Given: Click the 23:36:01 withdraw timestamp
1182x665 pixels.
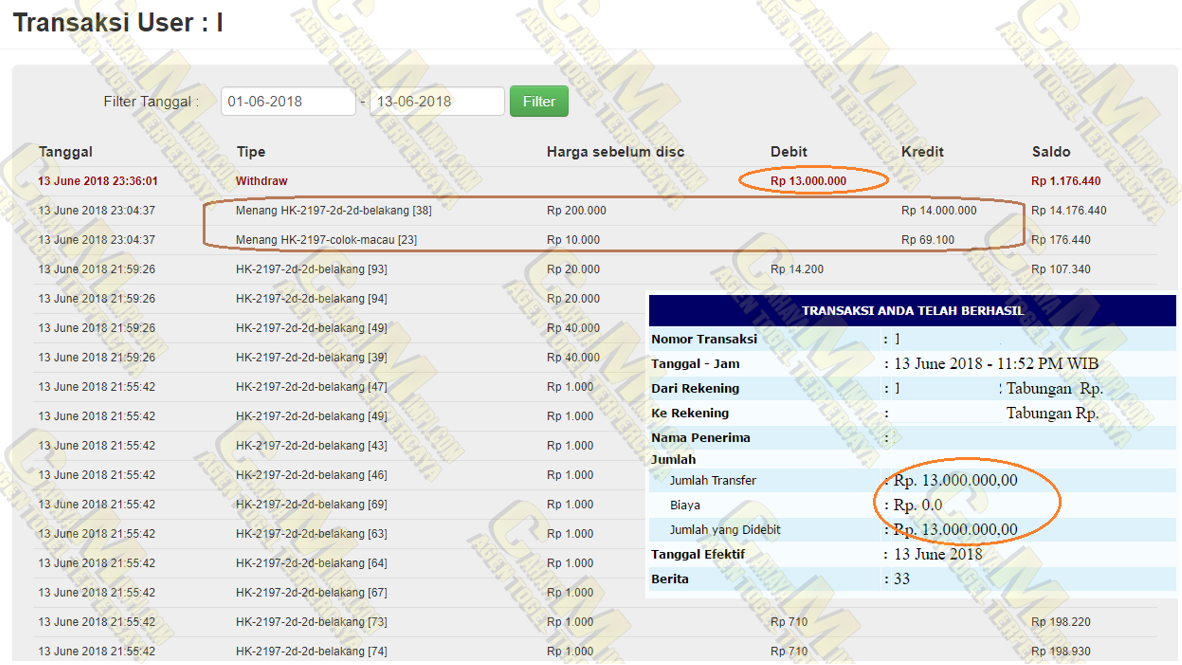Looking at the screenshot, I should [x=98, y=181].
